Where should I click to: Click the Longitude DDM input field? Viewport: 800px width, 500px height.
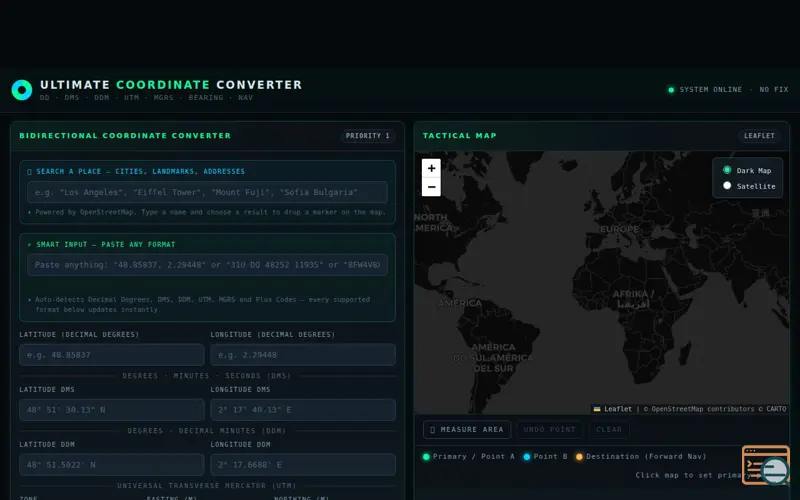[x=303, y=465]
